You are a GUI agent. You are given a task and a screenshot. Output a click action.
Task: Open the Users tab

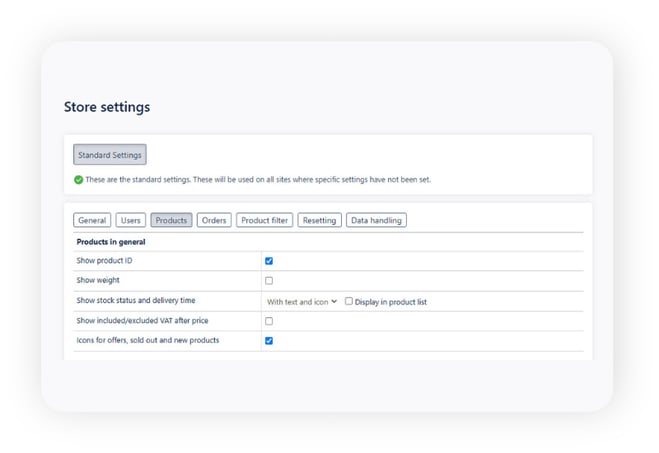pyautogui.click(x=130, y=220)
